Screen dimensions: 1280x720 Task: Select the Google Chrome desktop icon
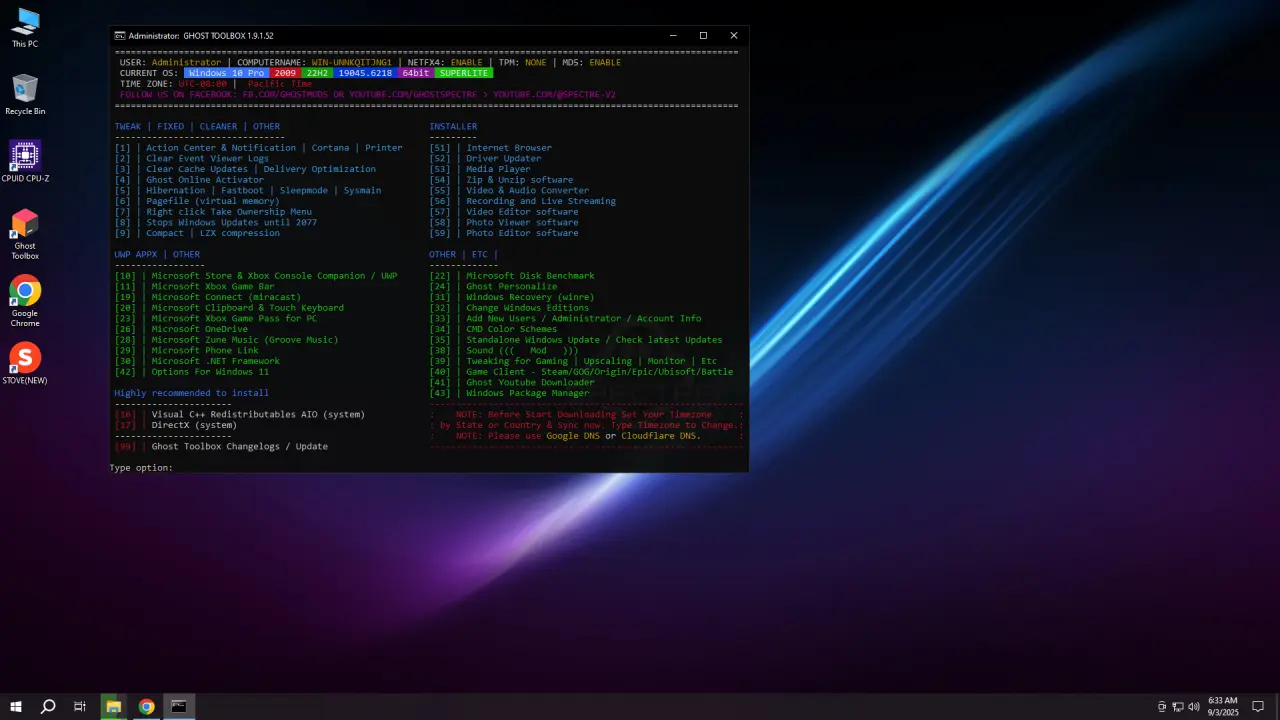pyautogui.click(x=25, y=301)
